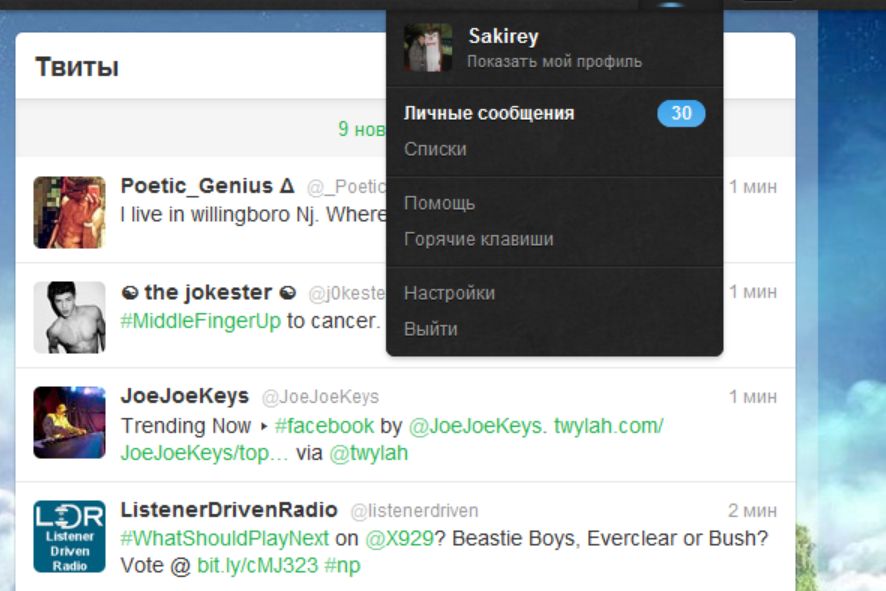Click the jokester profile picture
This screenshot has height=591, width=886.
[70, 318]
